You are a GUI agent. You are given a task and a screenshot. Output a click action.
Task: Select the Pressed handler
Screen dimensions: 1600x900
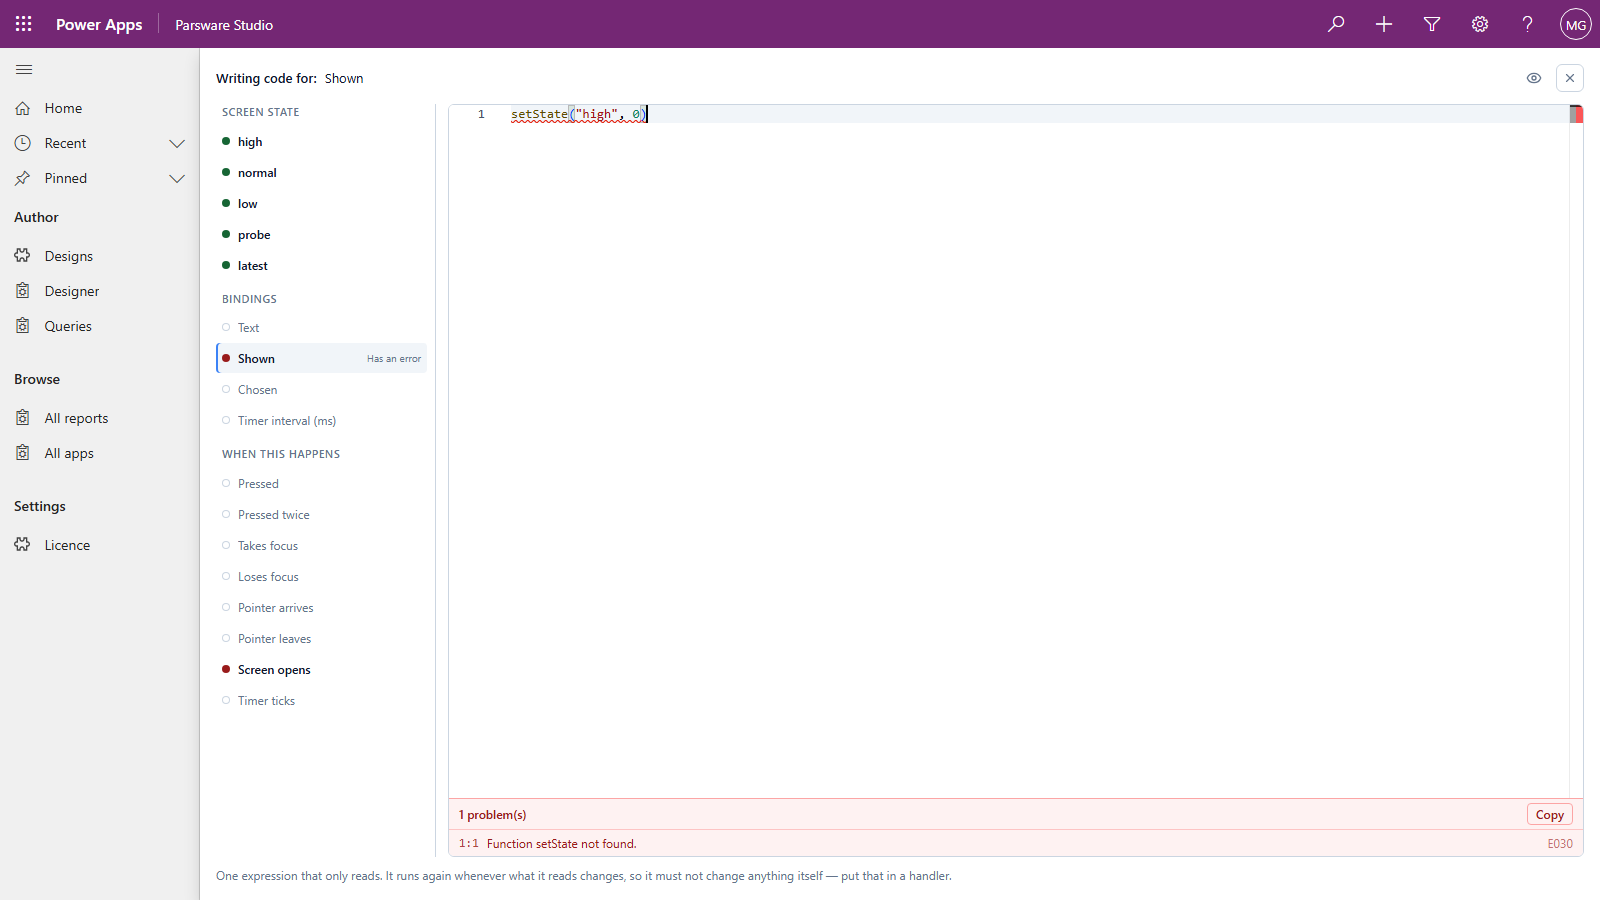[x=321, y=484]
